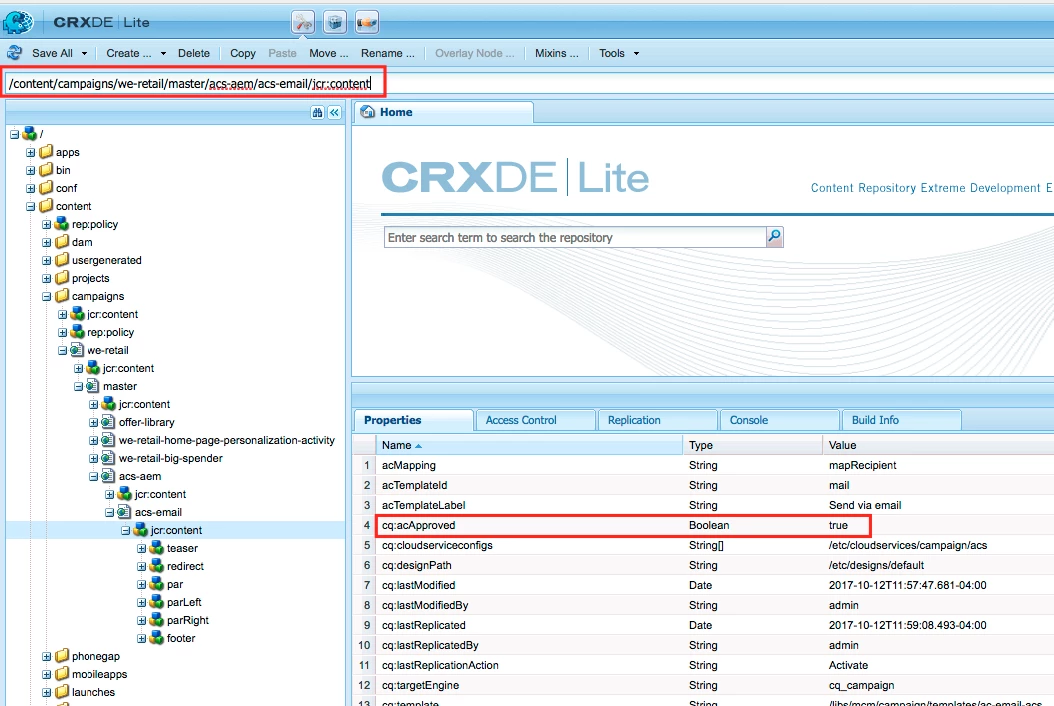Screen dimensions: 1054x706
Task: Open the Save All dropdown arrow
Action: 84,53
